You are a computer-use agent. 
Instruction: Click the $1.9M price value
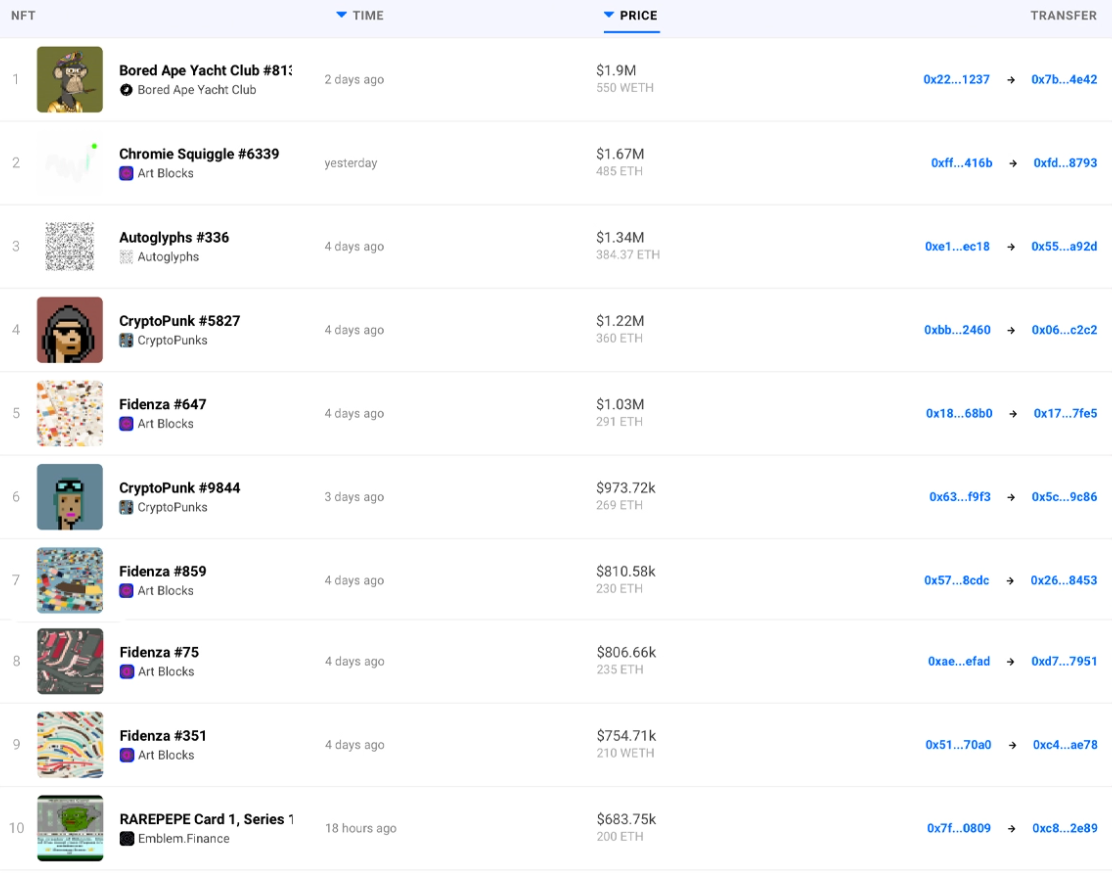616,70
